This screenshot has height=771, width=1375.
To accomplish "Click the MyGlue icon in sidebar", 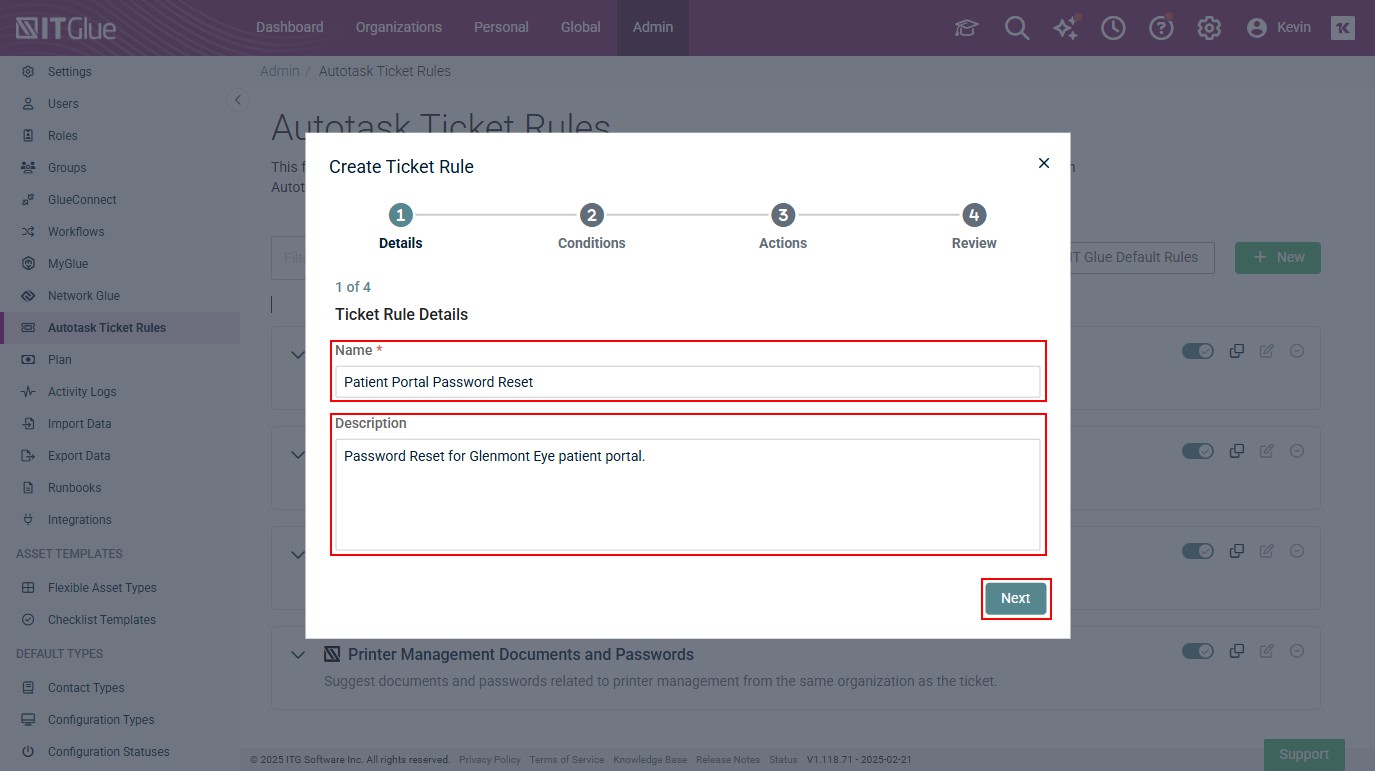I will click(x=28, y=264).
